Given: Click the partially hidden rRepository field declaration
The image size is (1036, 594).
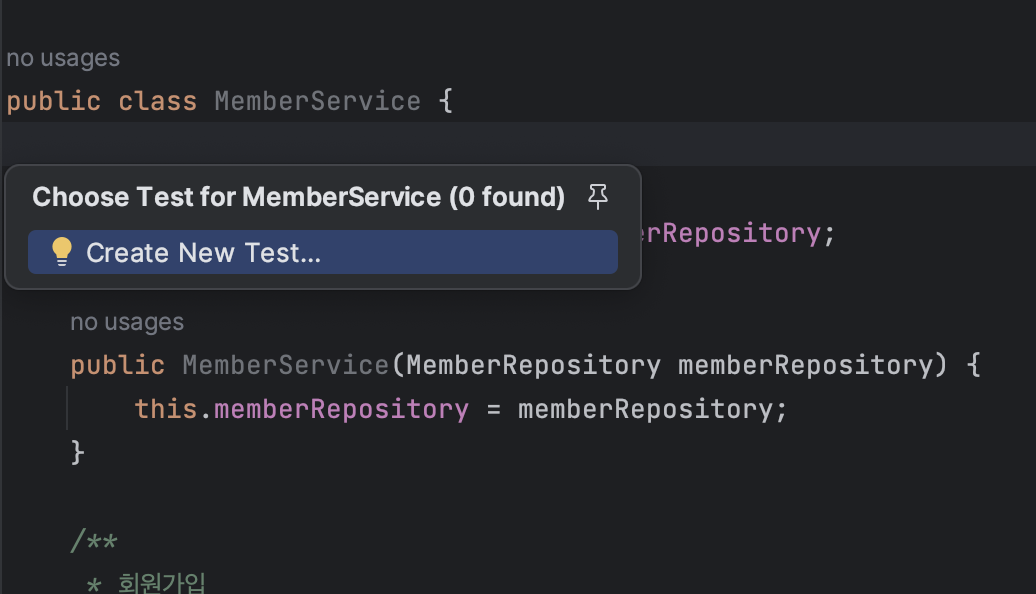Looking at the screenshot, I should pos(733,233).
